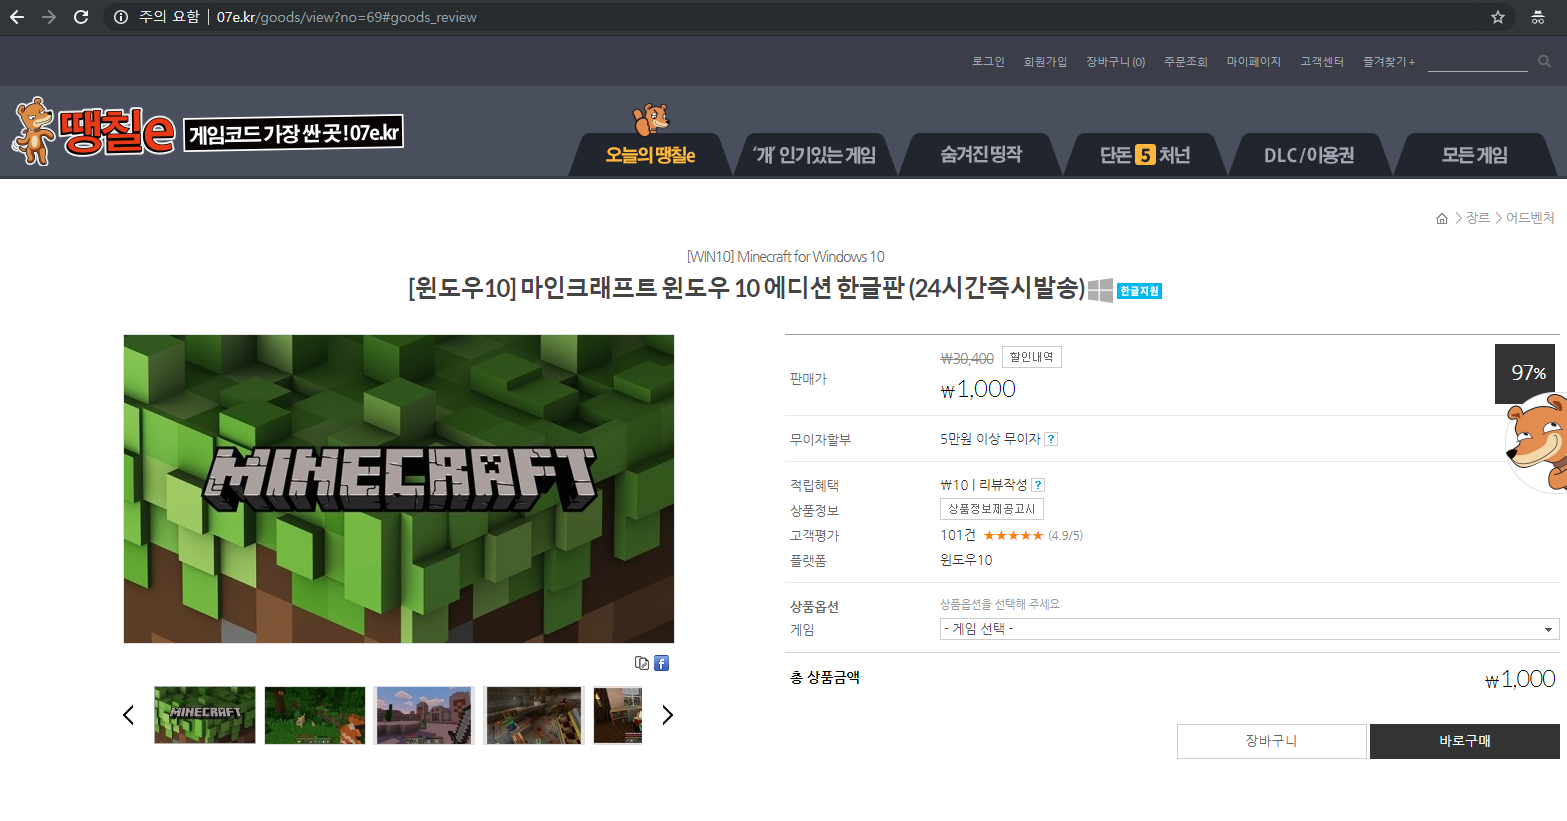
Task: Click the 할인내역 button
Action: (1031, 357)
